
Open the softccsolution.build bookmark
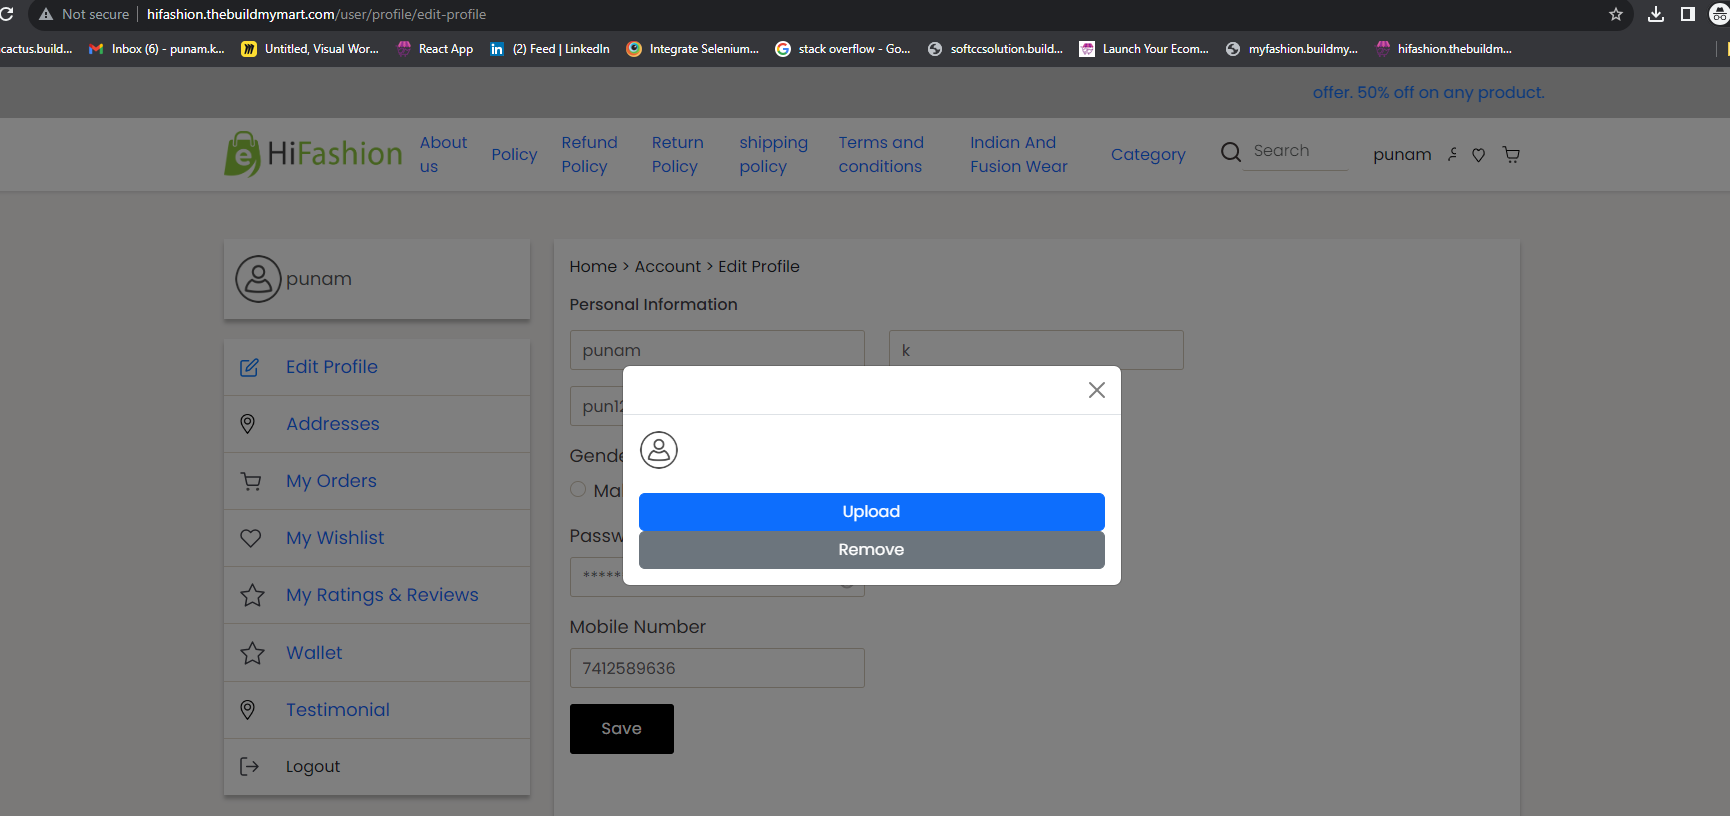996,49
